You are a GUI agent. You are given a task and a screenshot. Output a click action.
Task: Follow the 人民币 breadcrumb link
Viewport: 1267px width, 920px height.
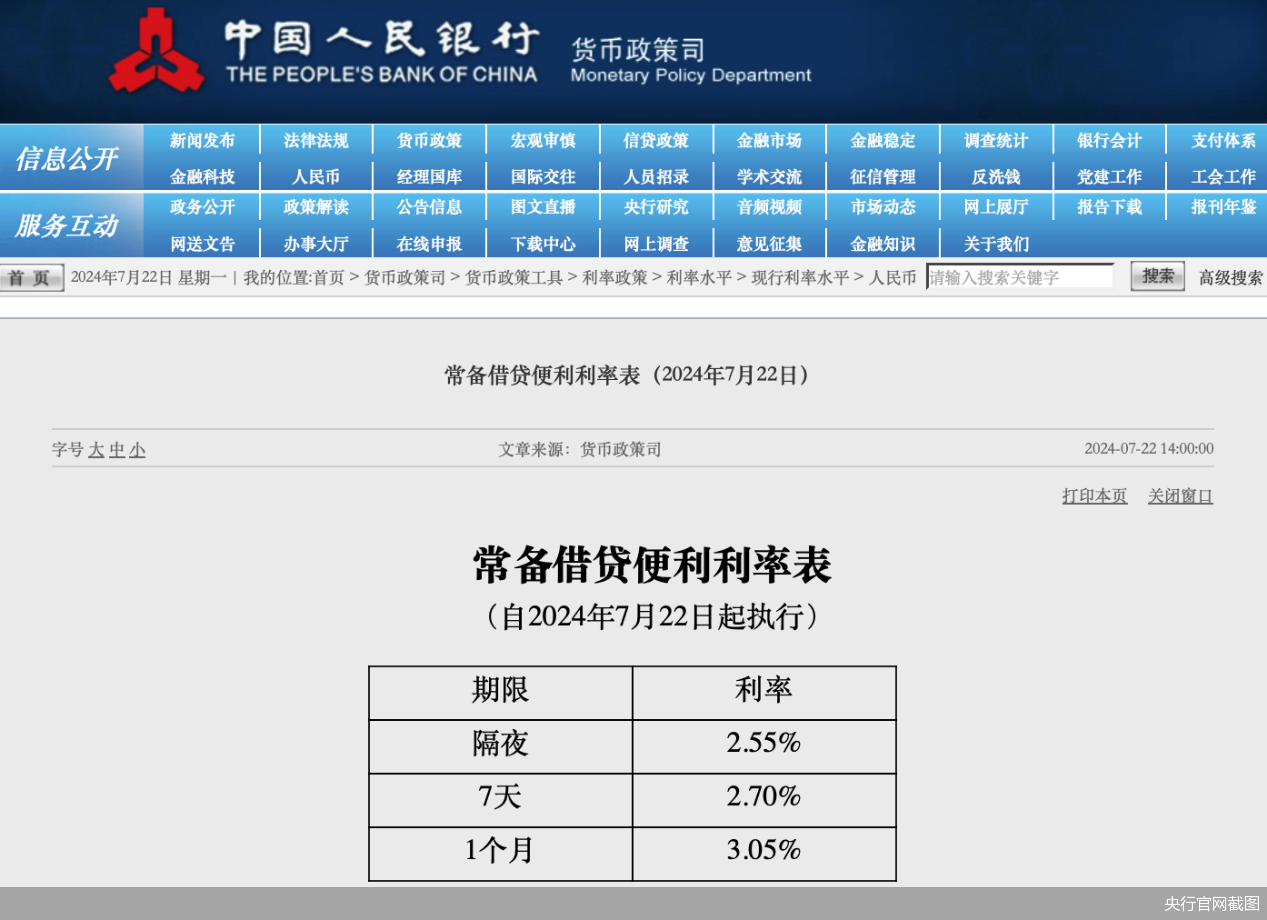(x=892, y=278)
